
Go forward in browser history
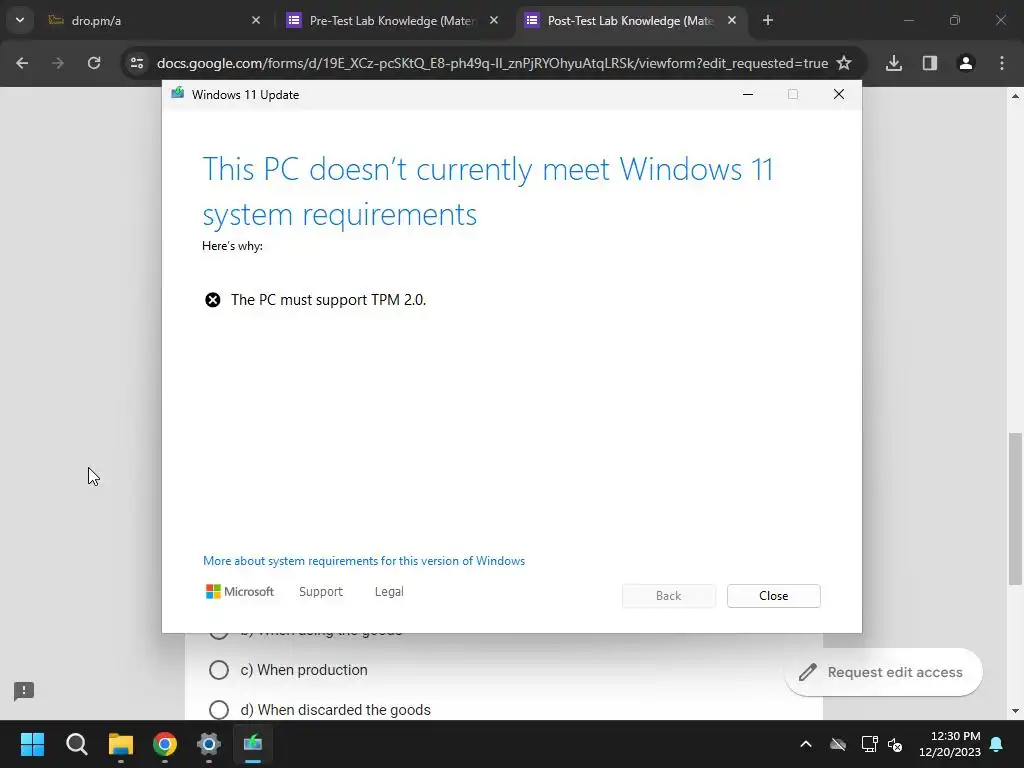point(58,63)
